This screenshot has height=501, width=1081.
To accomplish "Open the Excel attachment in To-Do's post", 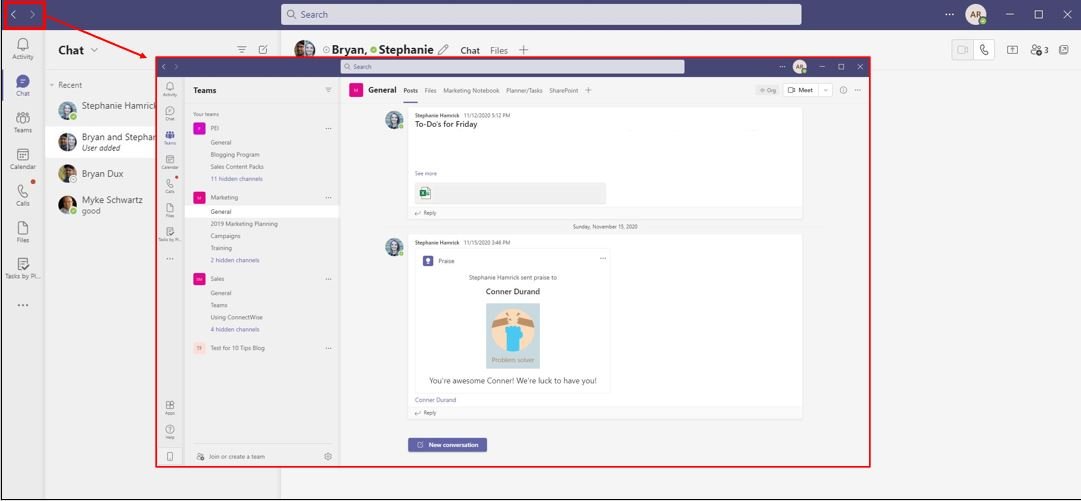I will click(x=510, y=193).
